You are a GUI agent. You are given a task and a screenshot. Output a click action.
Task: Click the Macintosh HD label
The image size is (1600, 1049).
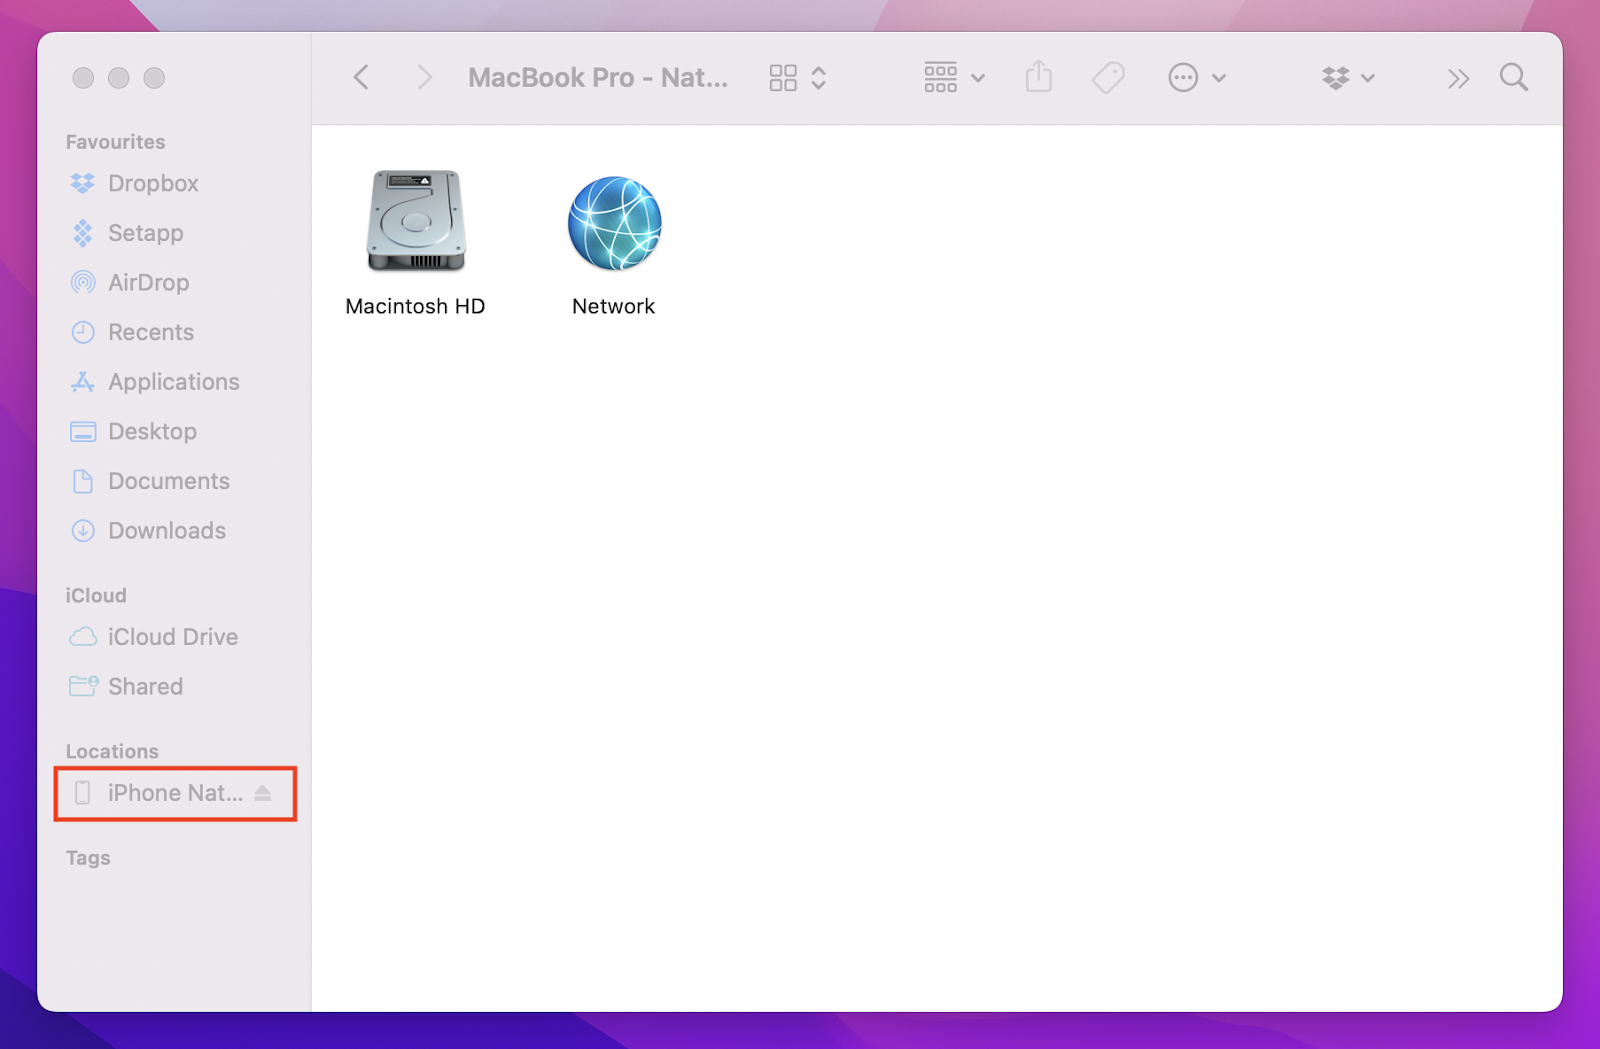click(x=415, y=306)
